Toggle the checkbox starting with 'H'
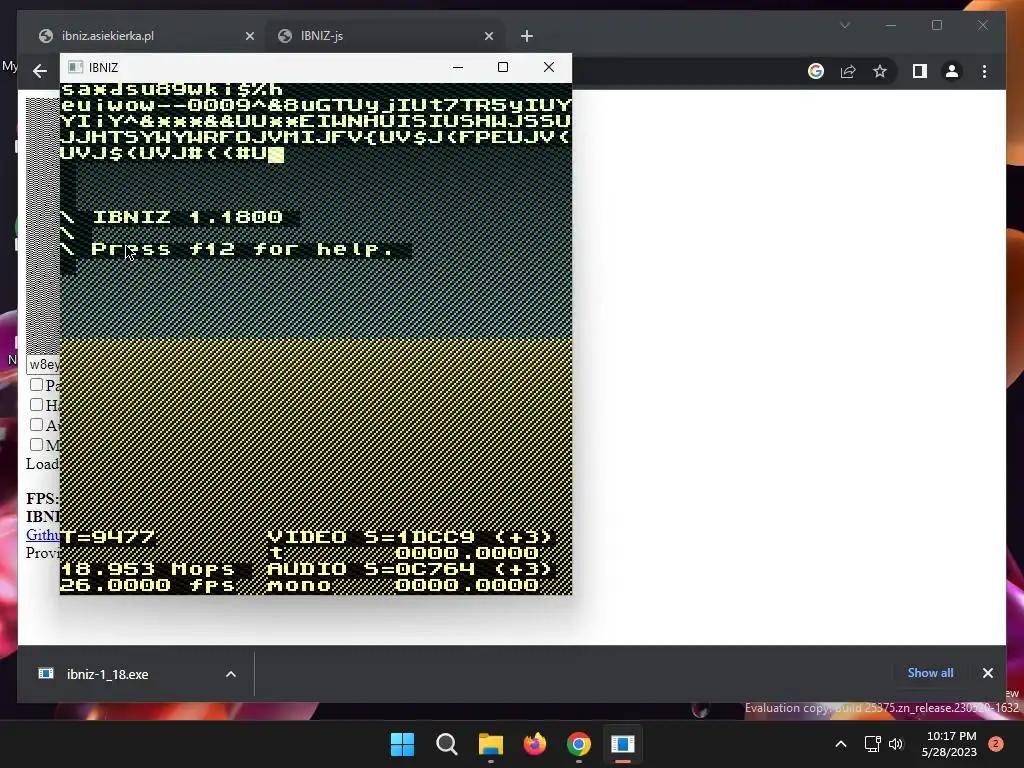The image size is (1024, 768). 37,405
